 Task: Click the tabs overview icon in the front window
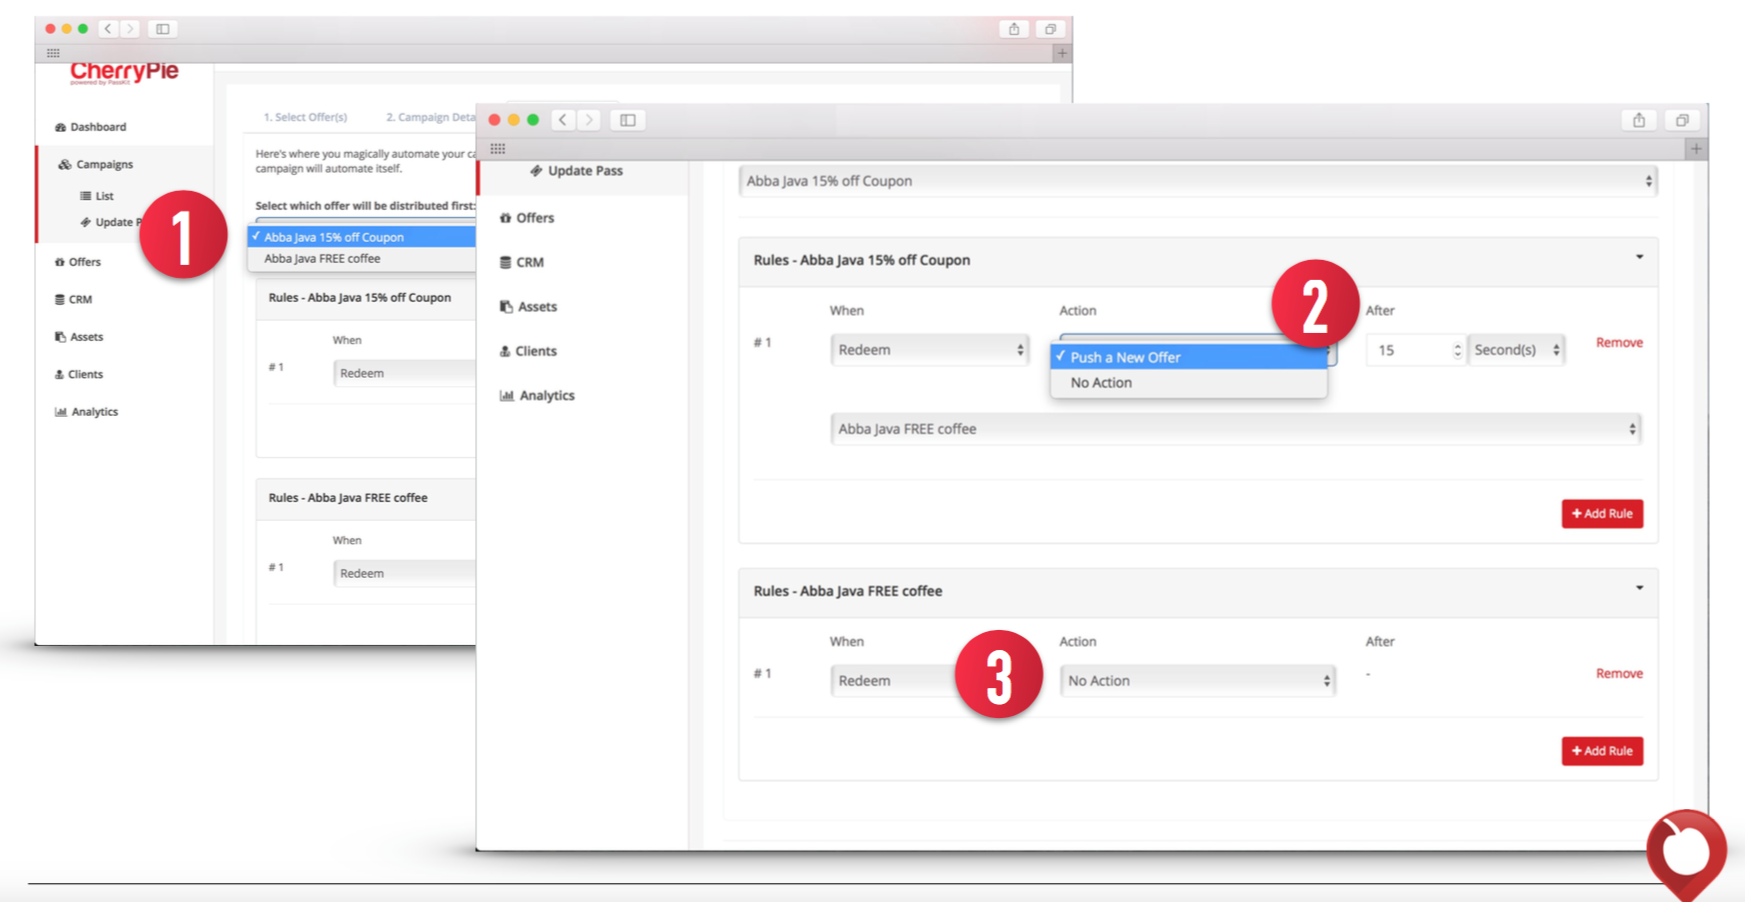[1682, 120]
